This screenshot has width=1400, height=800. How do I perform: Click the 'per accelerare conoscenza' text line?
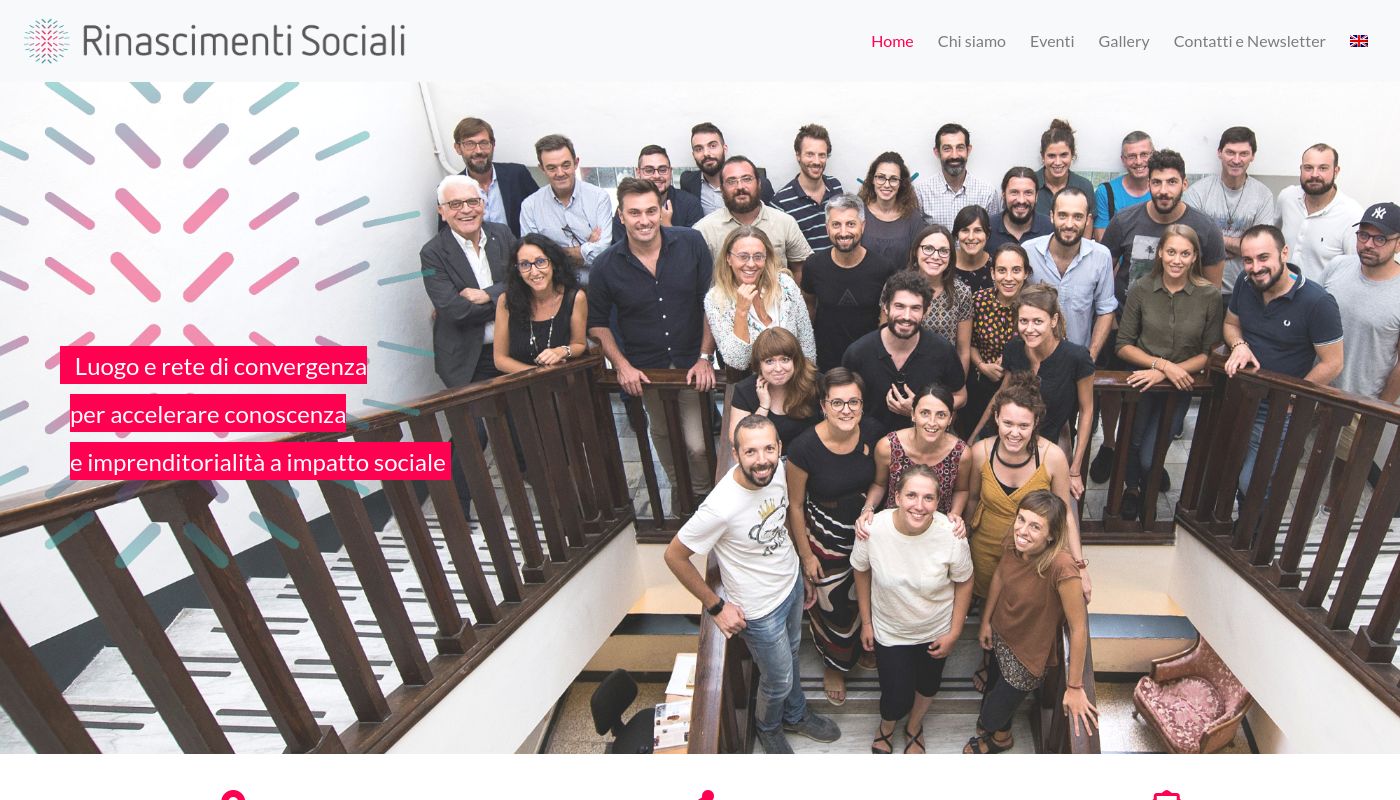click(208, 413)
